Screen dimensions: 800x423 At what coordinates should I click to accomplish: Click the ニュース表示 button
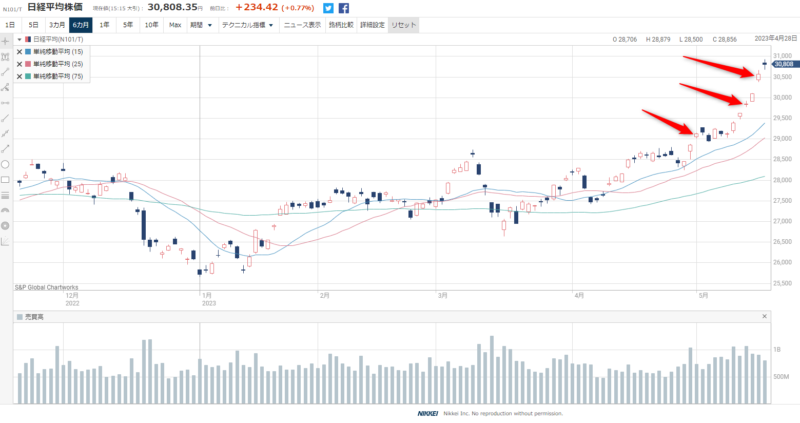(302, 25)
